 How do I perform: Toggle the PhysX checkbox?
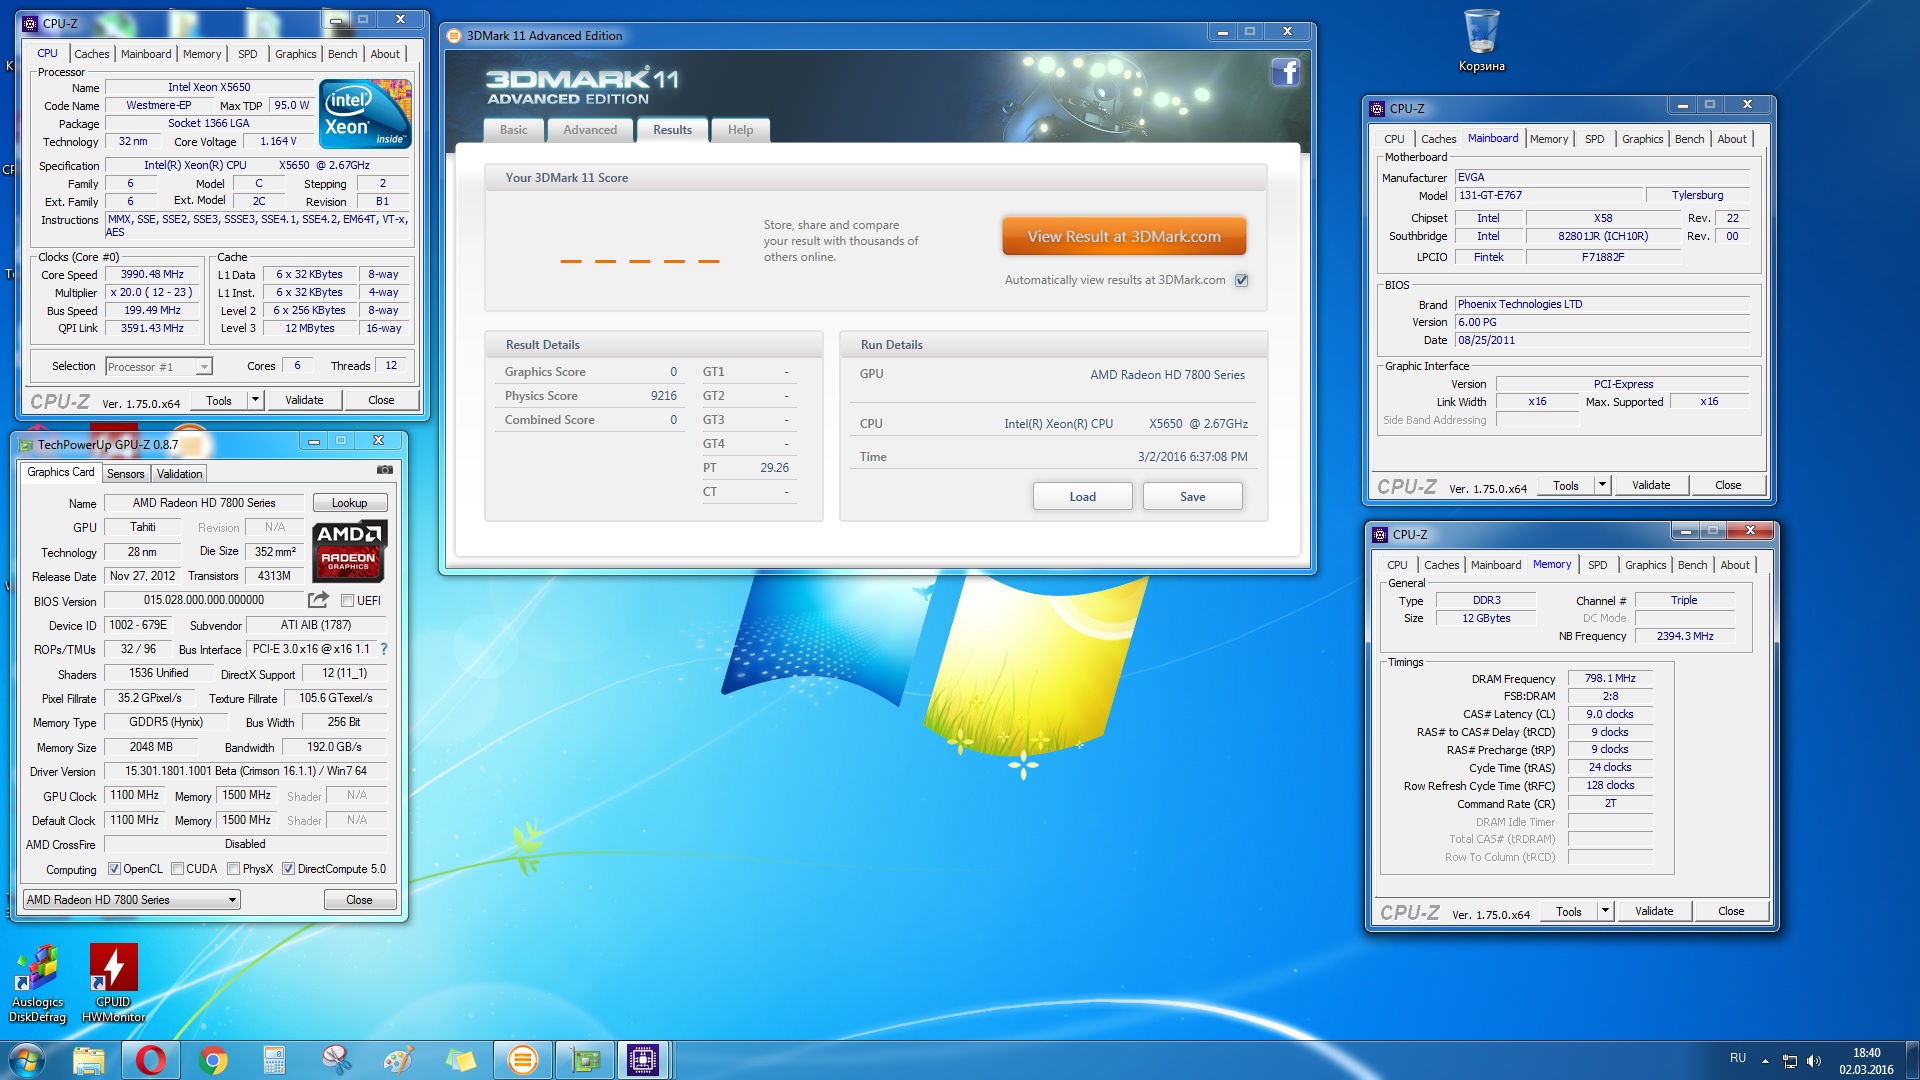[233, 869]
